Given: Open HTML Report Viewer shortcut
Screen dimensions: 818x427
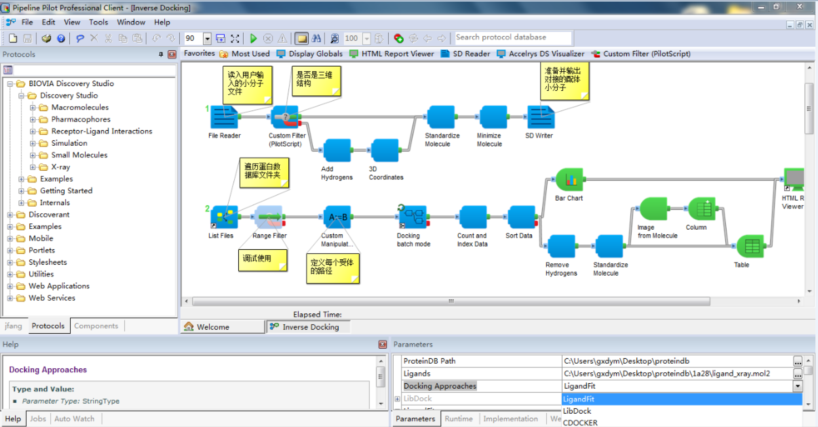Looking at the screenshot, I should click(392, 54).
